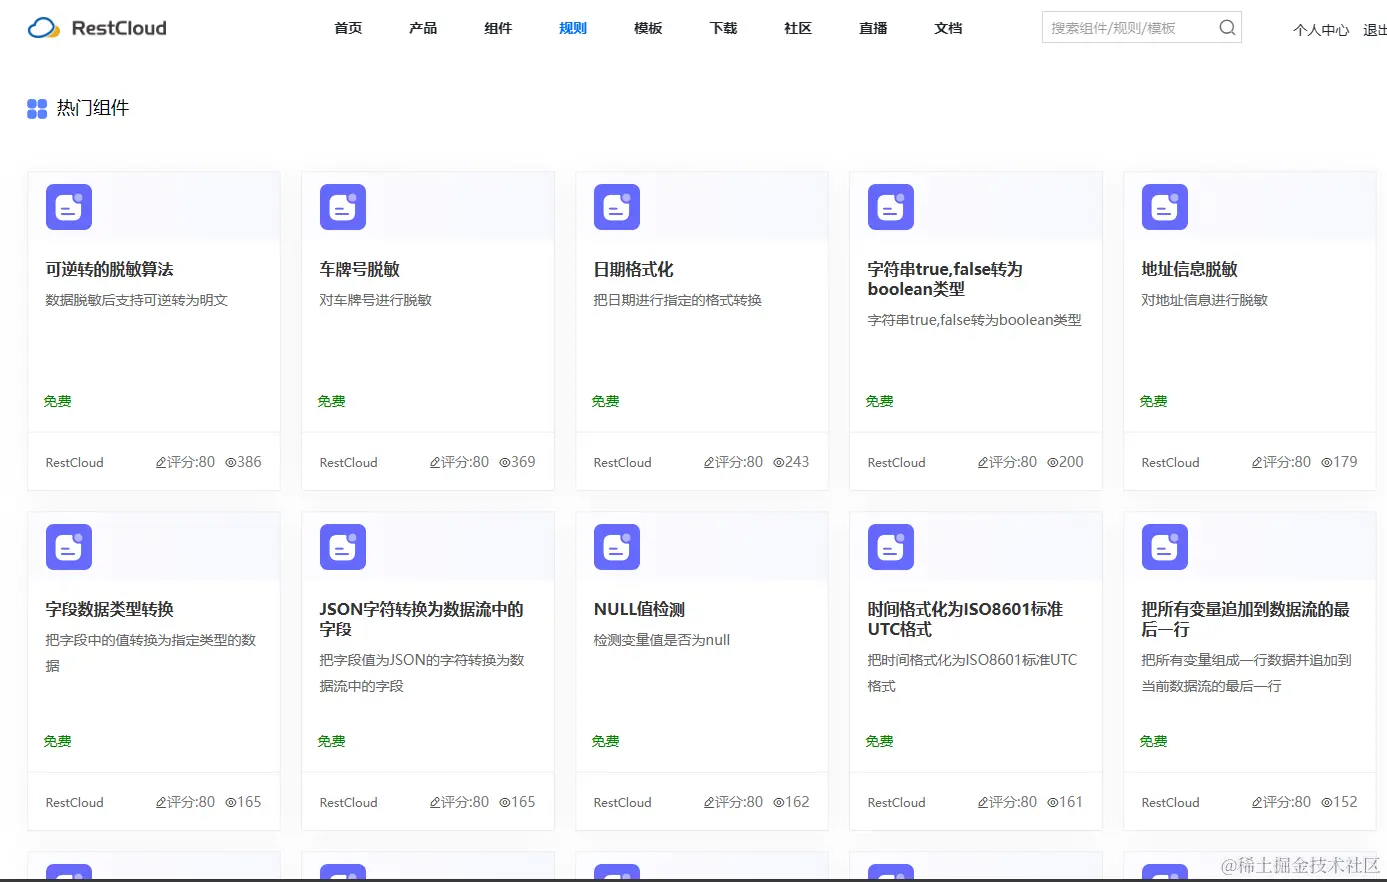Click the view-count eye icon beside 369

point(504,462)
